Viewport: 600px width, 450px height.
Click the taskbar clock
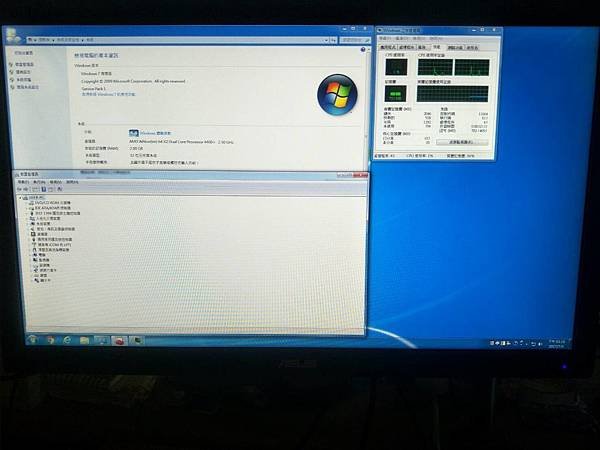(557, 343)
